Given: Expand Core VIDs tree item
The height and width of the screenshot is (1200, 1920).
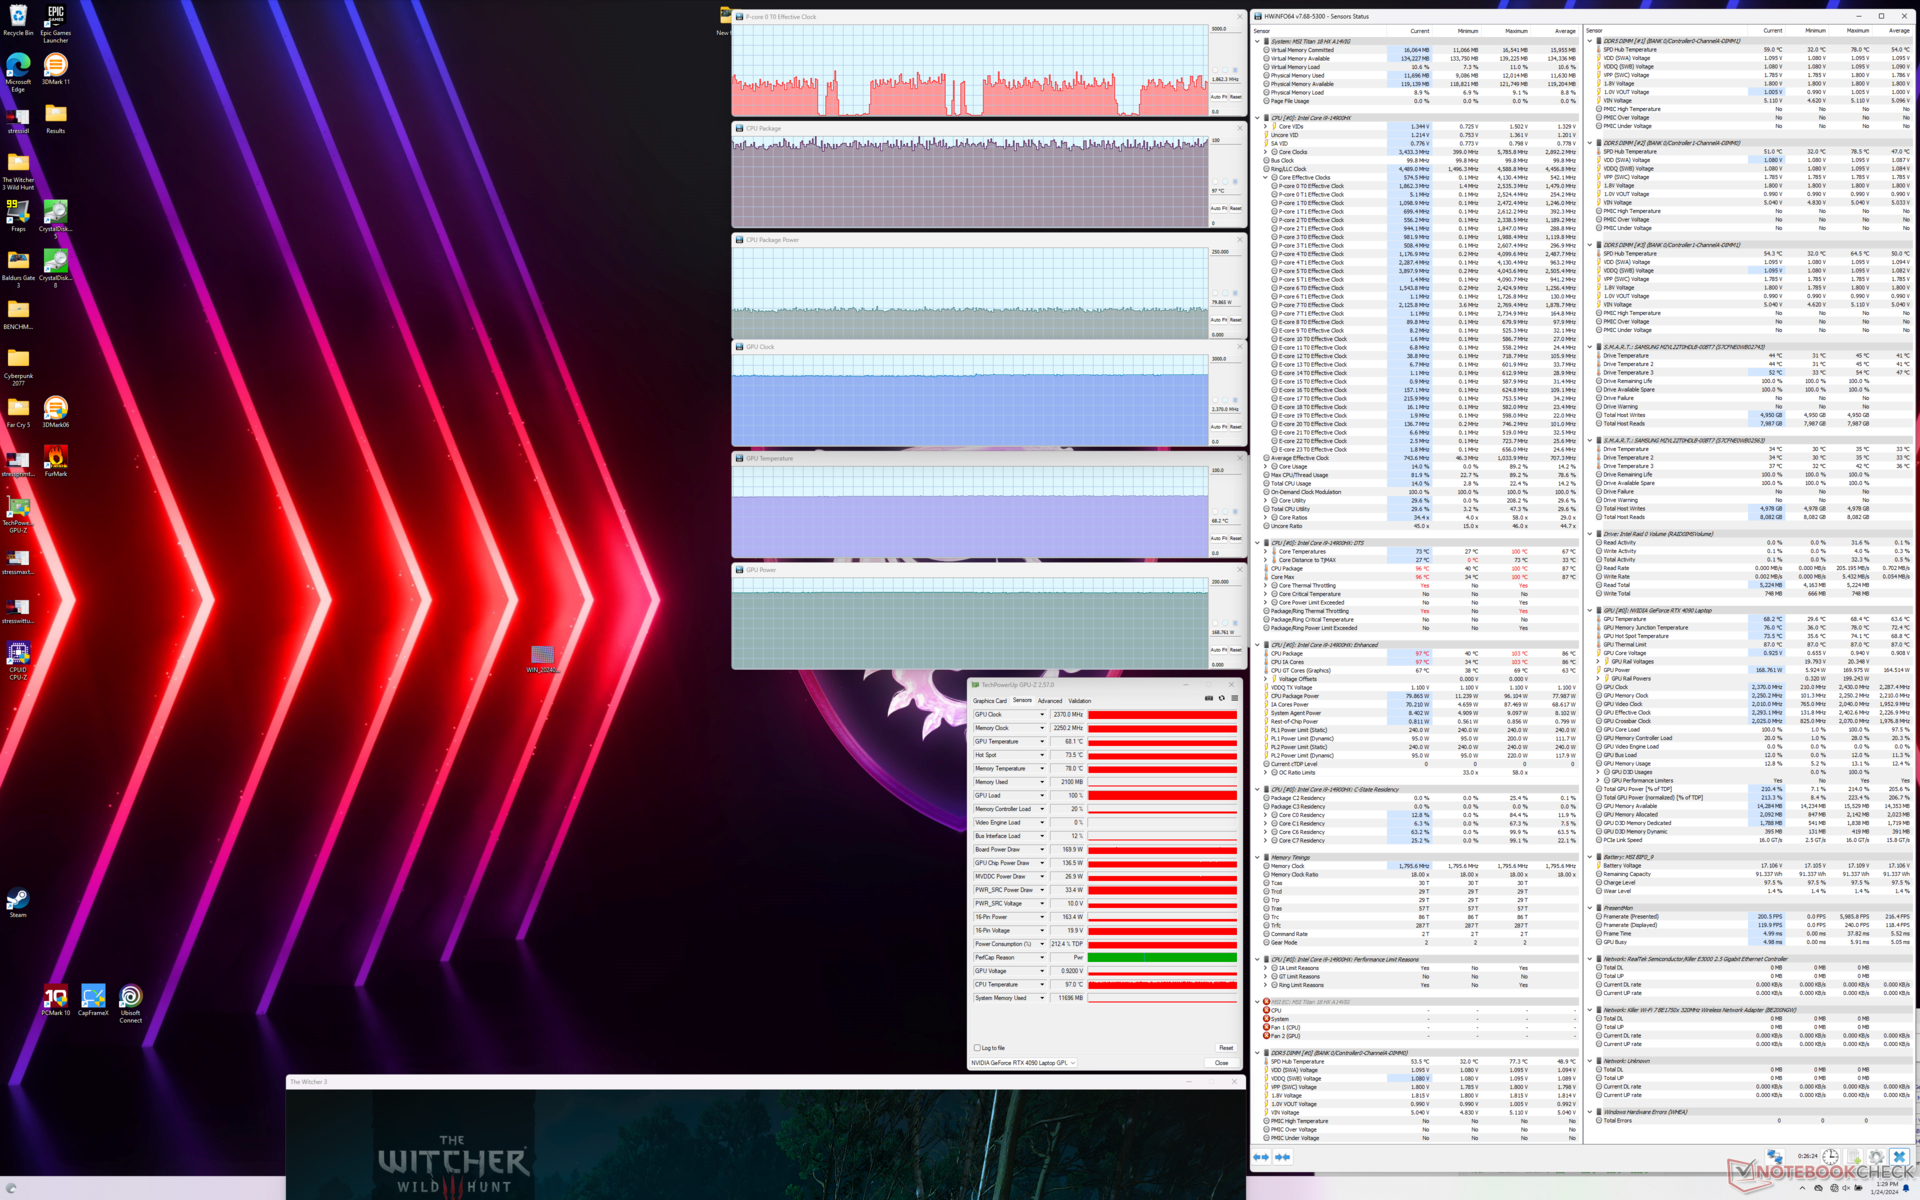Looking at the screenshot, I should (x=1265, y=126).
